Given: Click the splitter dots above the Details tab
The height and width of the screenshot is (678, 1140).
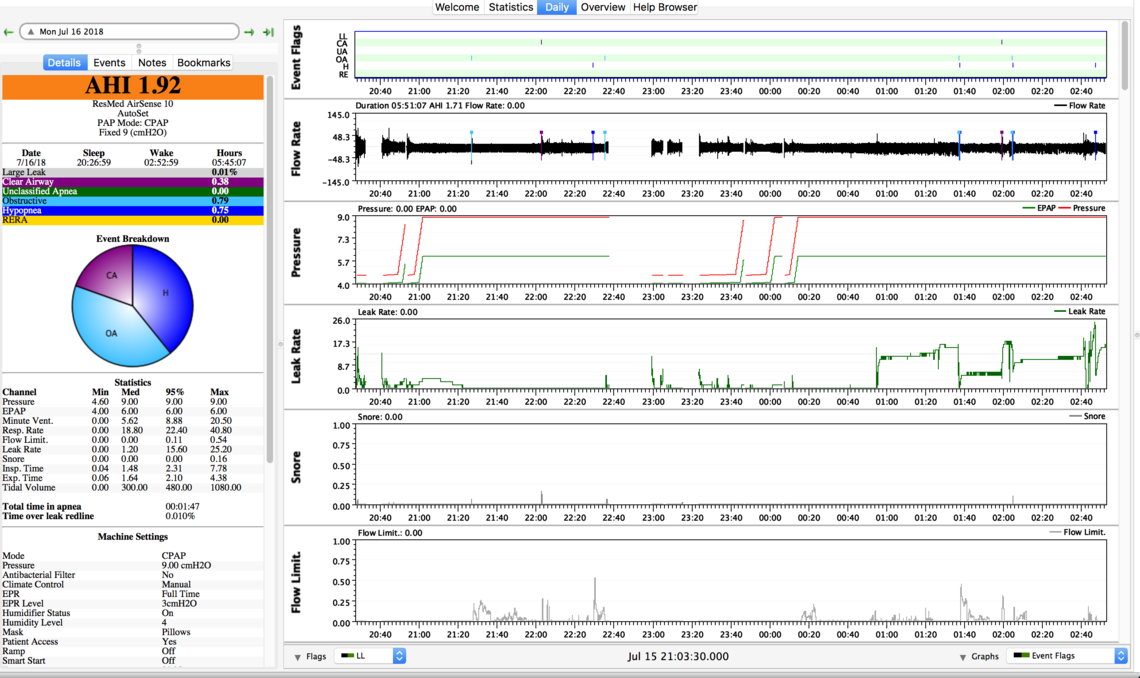Looking at the screenshot, I should 139,48.
